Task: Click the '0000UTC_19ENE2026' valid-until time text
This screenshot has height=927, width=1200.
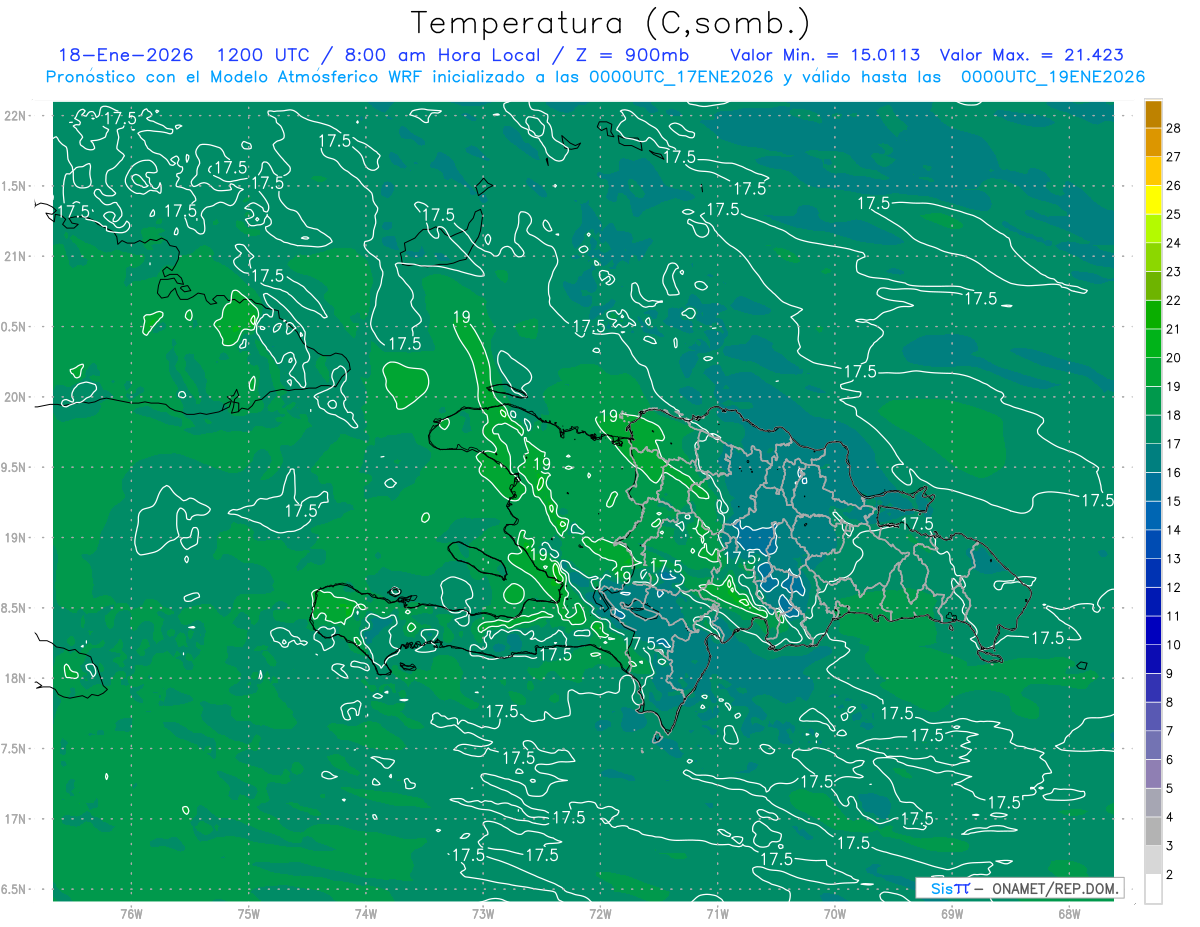Action: [x=1053, y=77]
